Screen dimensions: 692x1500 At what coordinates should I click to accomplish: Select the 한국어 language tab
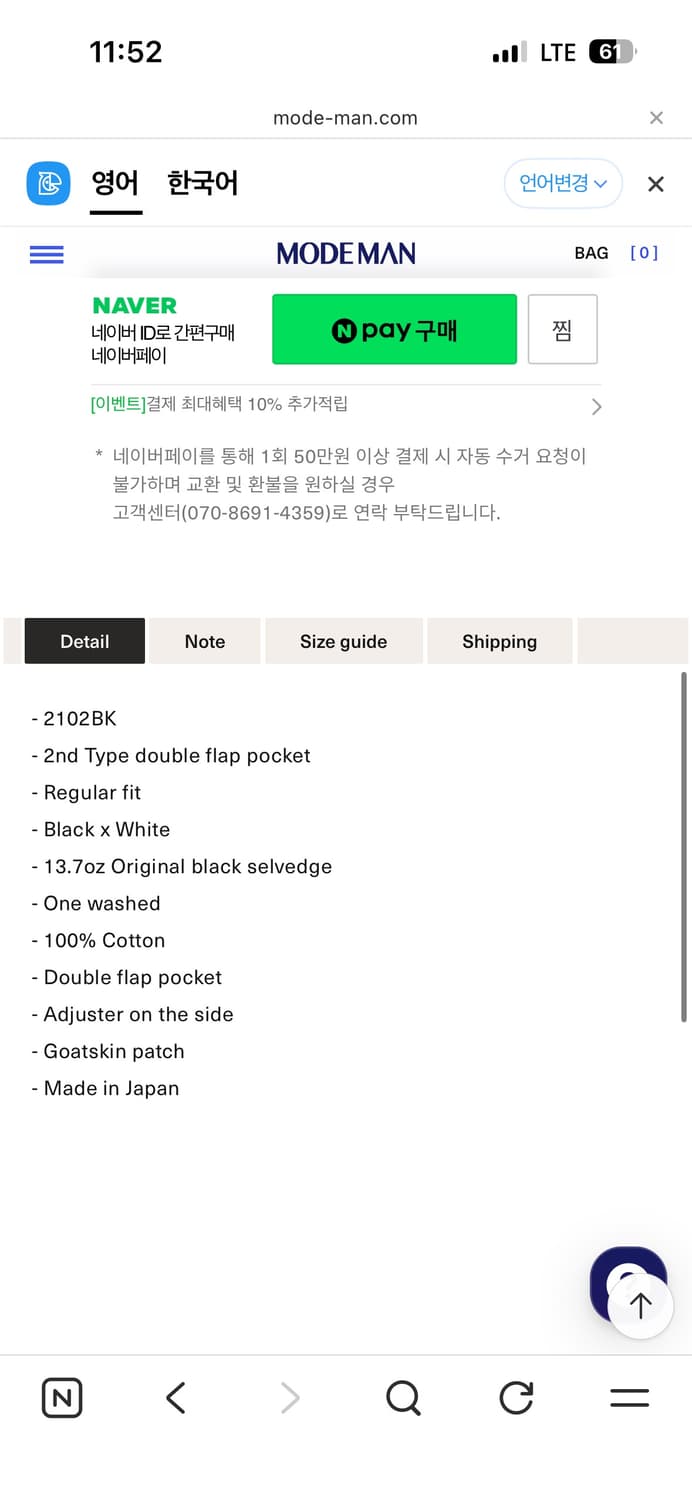coord(202,183)
